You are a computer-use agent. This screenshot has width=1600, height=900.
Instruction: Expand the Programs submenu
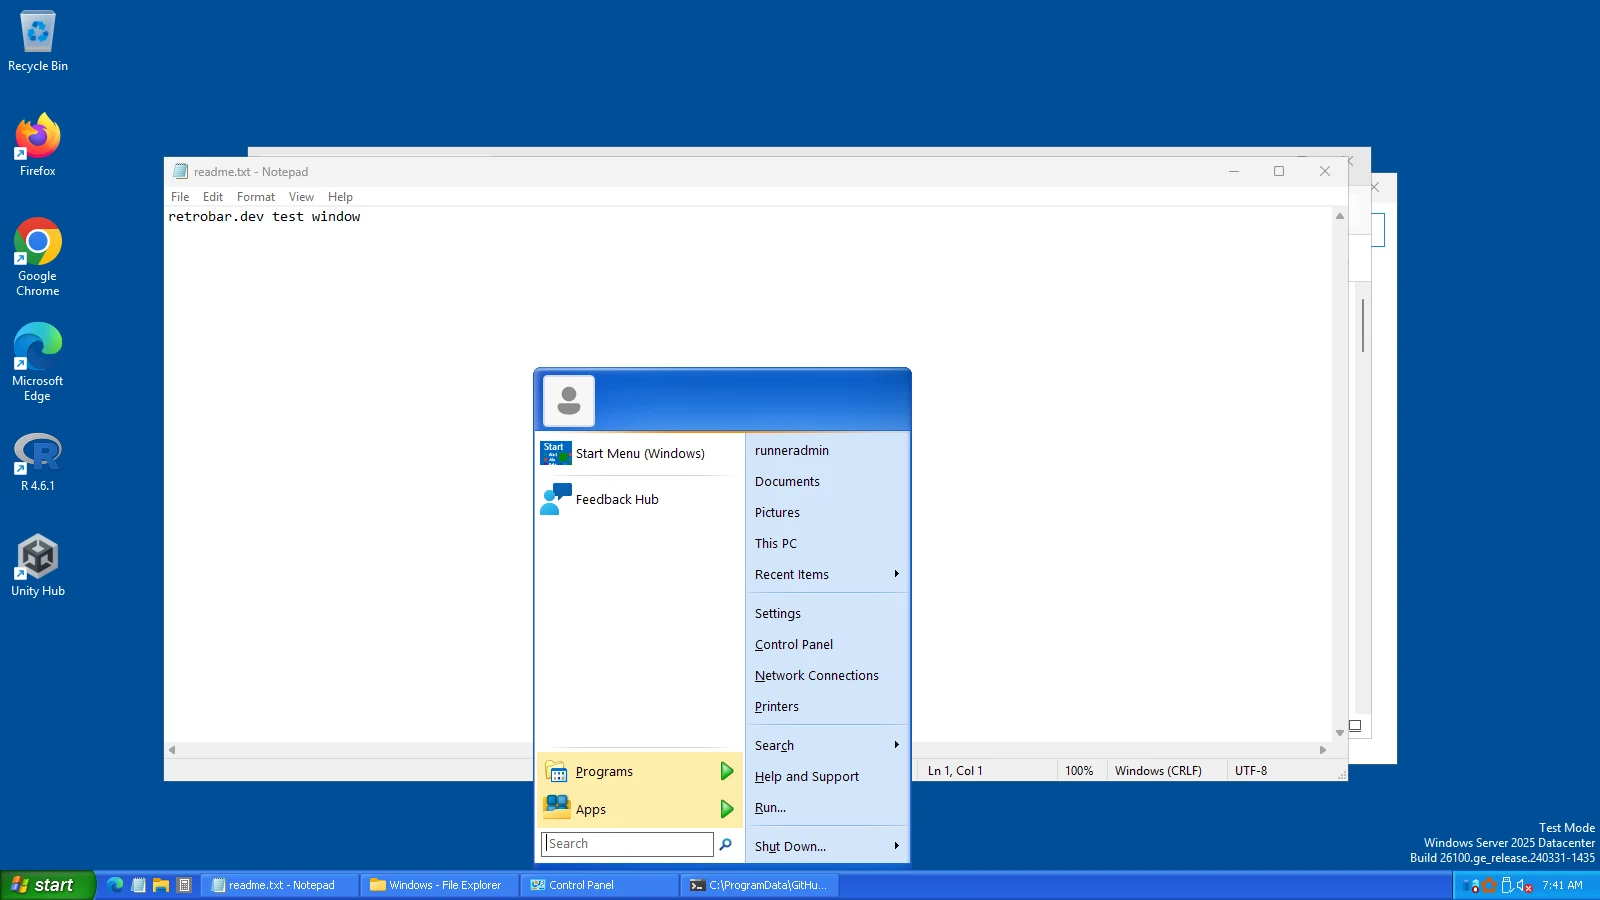click(x=640, y=772)
